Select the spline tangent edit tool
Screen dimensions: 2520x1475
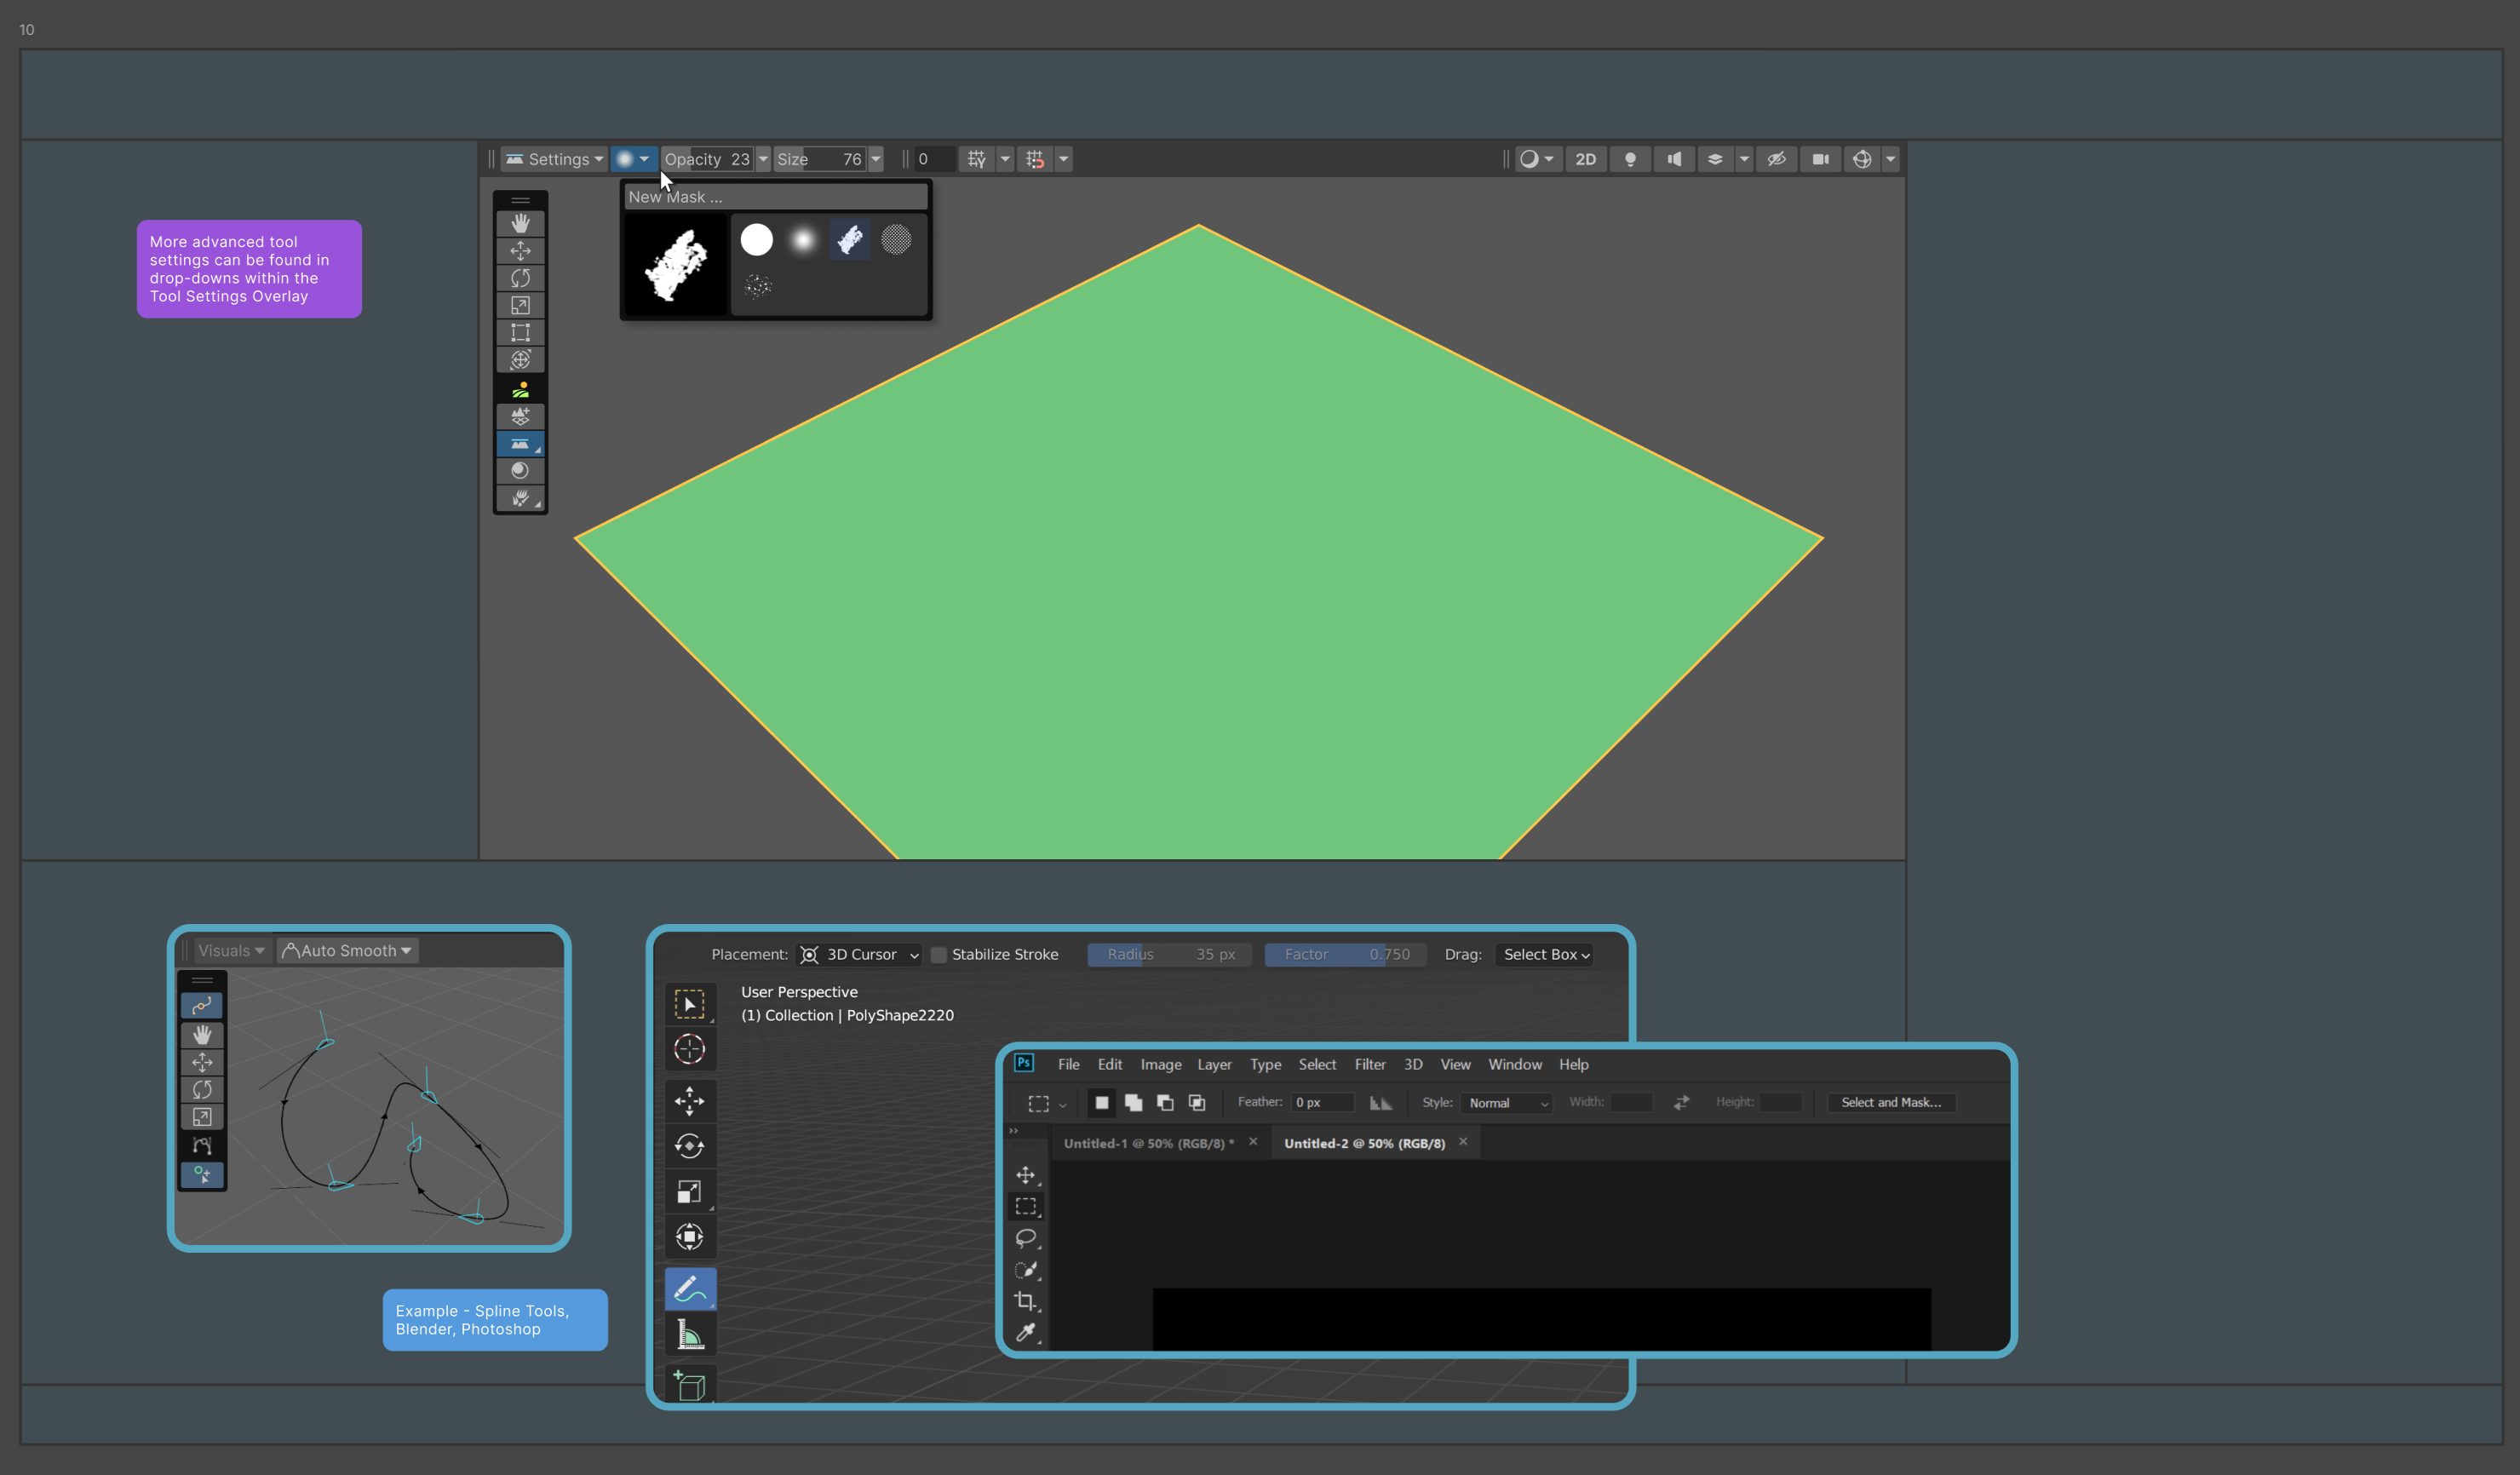point(202,1145)
